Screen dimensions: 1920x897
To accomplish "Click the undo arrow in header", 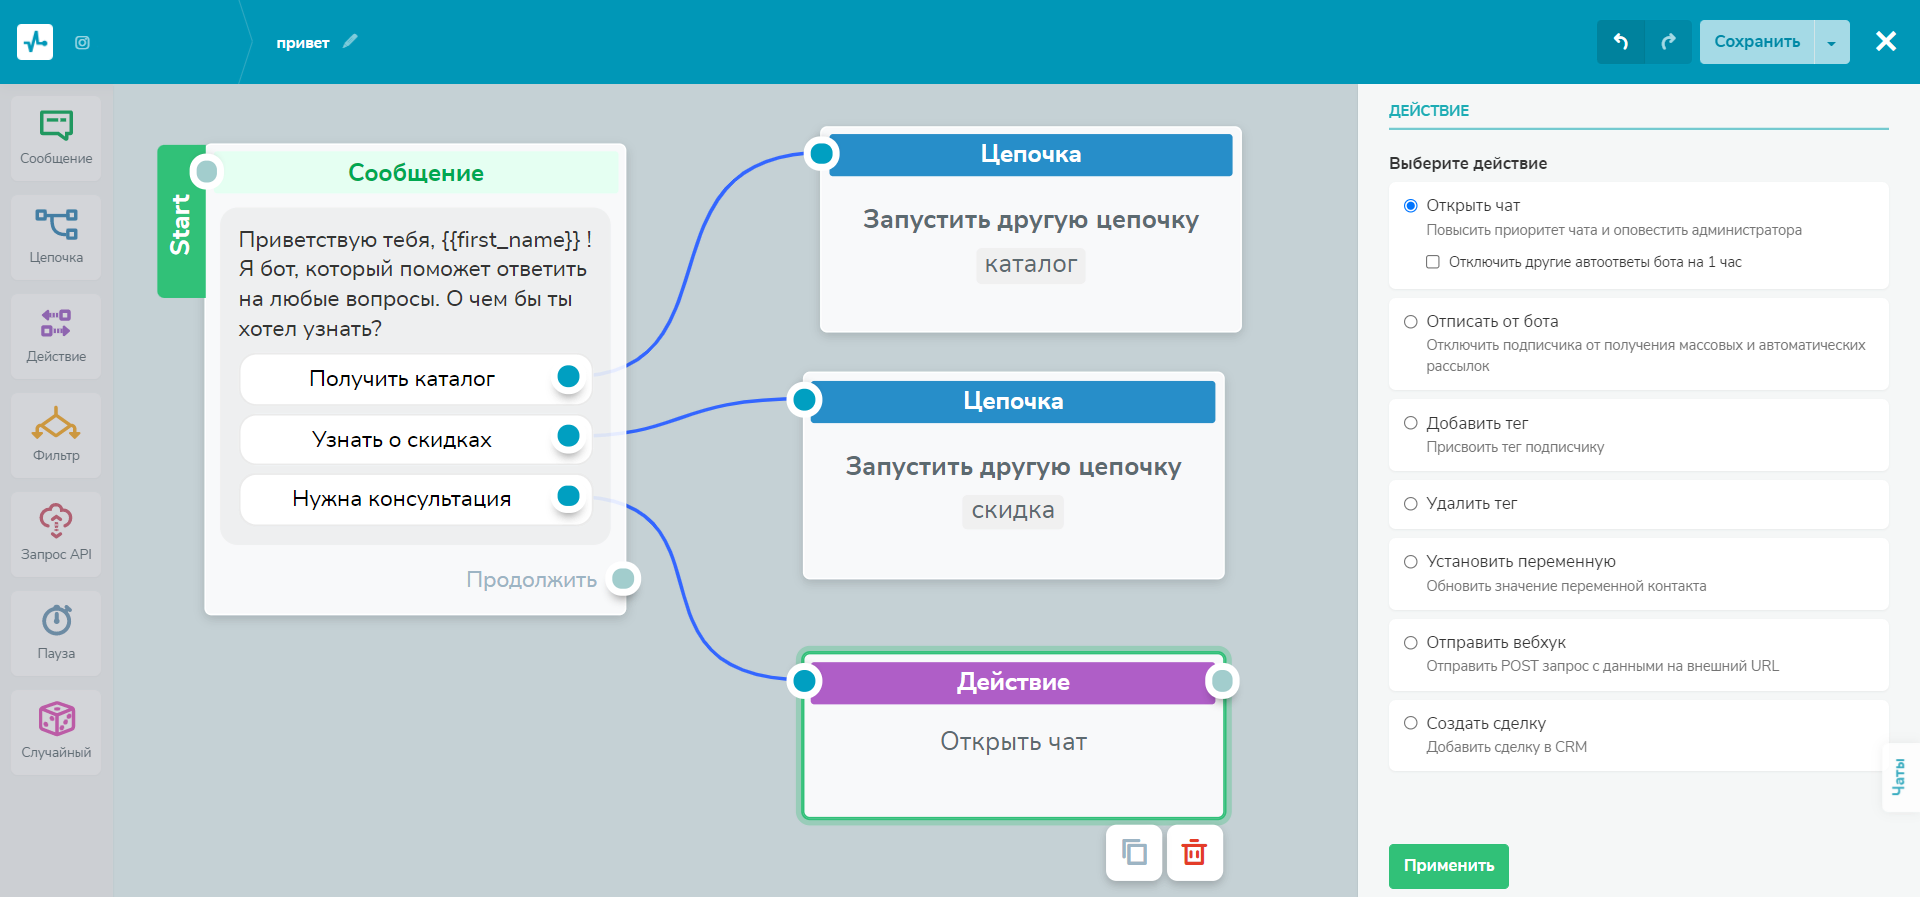I will tap(1621, 42).
